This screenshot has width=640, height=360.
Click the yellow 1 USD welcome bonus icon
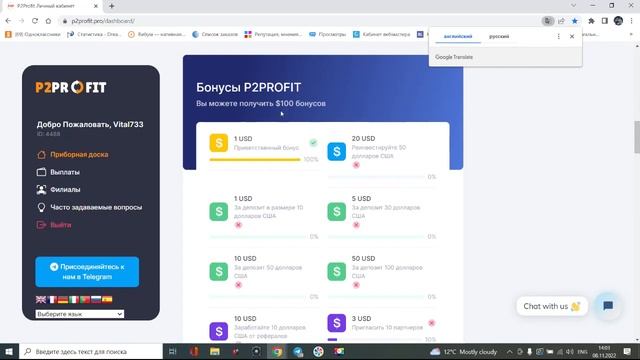(x=219, y=143)
